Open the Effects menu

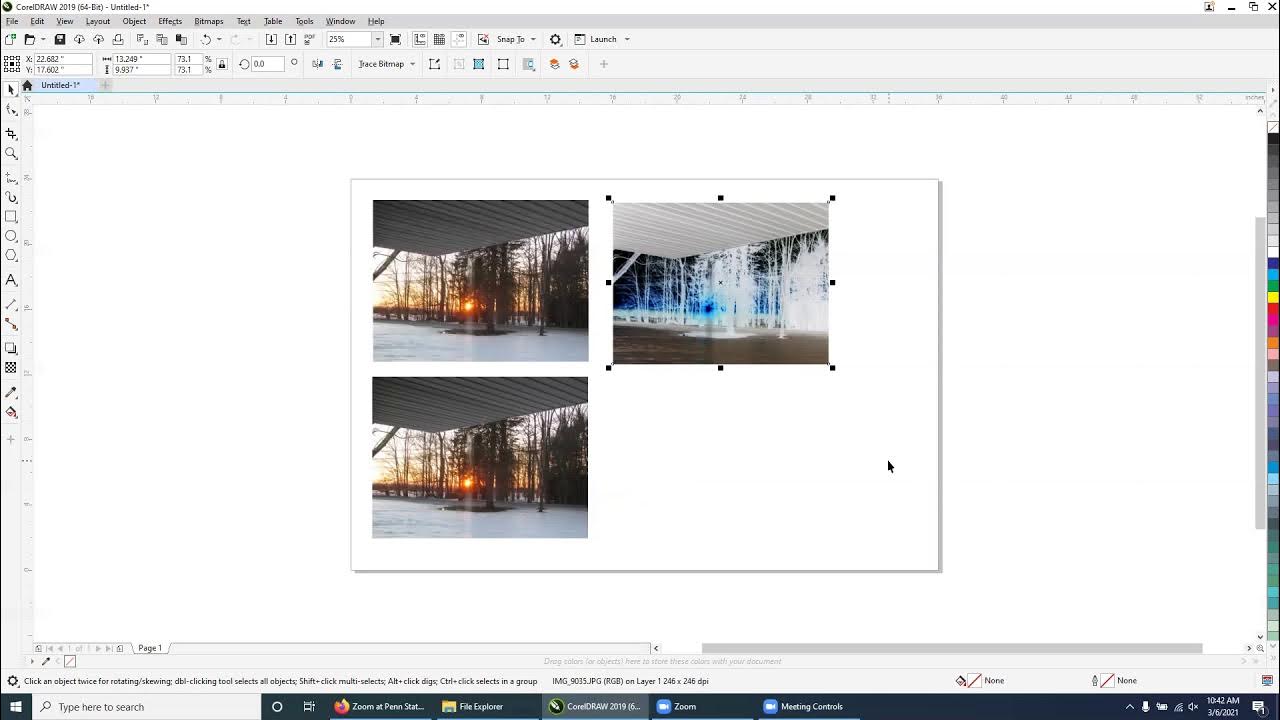click(170, 21)
